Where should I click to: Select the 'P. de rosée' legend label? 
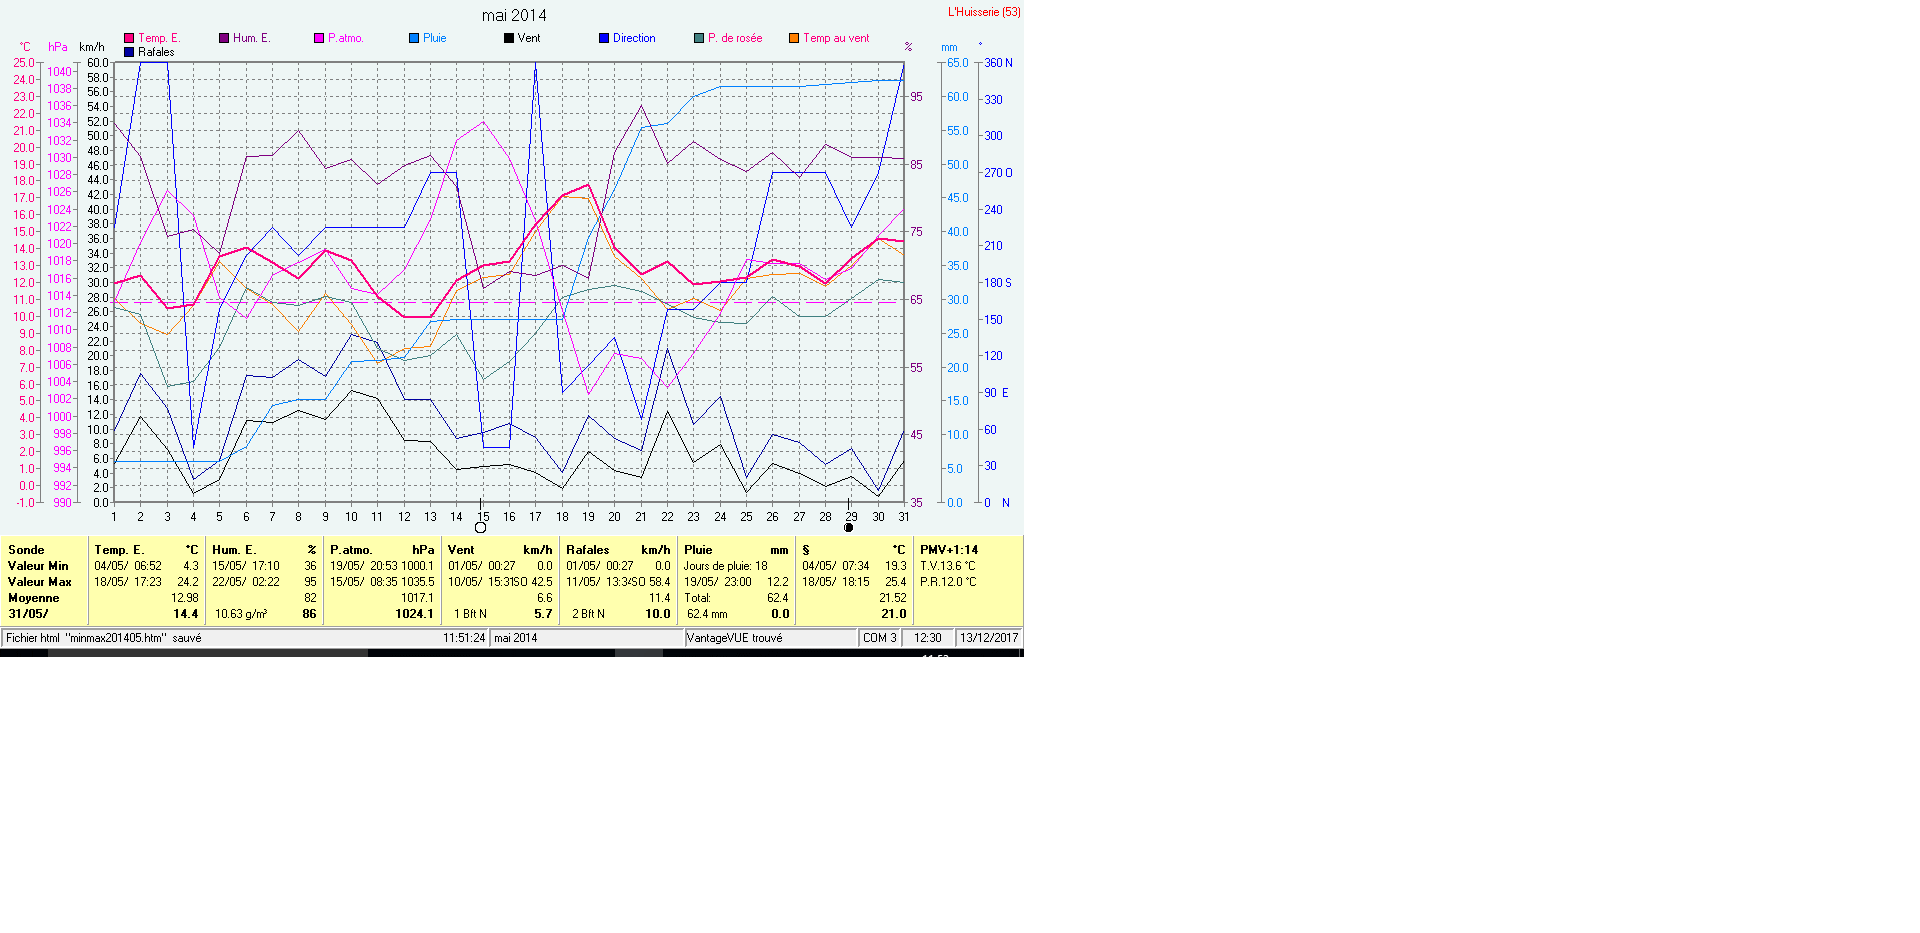(735, 38)
